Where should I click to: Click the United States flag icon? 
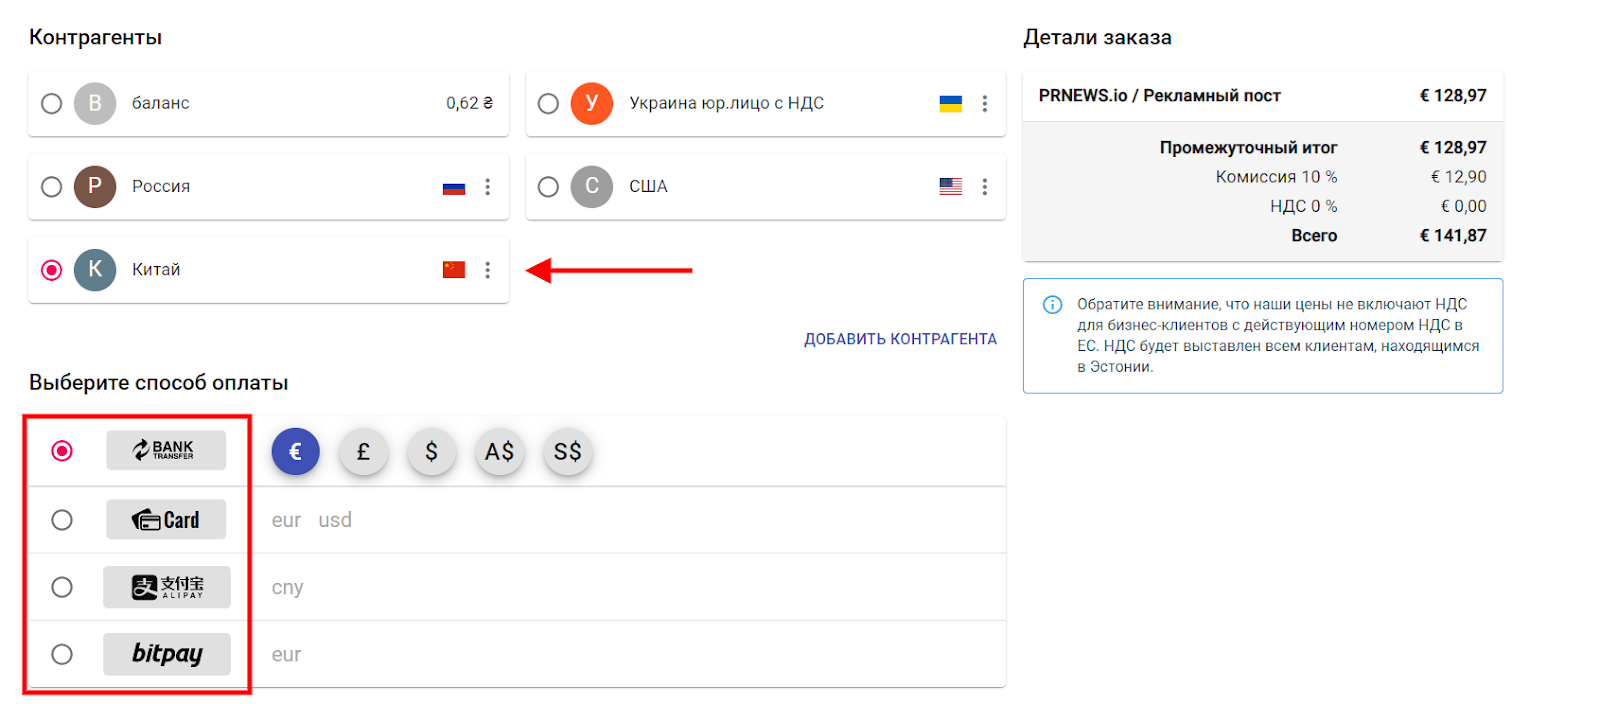951,187
